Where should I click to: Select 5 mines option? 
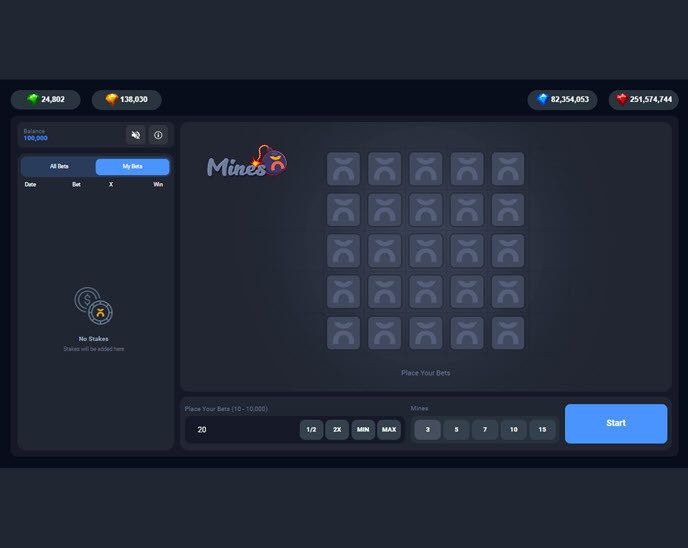pos(457,430)
